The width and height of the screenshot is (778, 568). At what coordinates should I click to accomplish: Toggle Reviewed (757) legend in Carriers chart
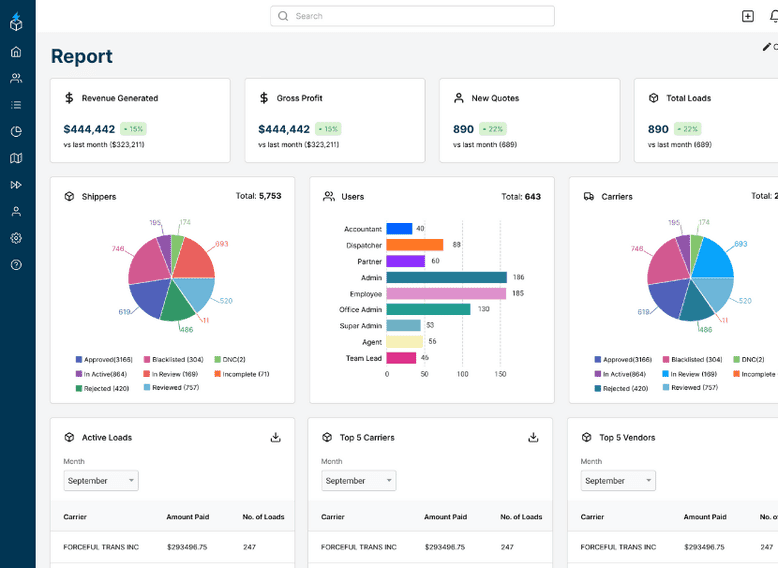click(690, 387)
